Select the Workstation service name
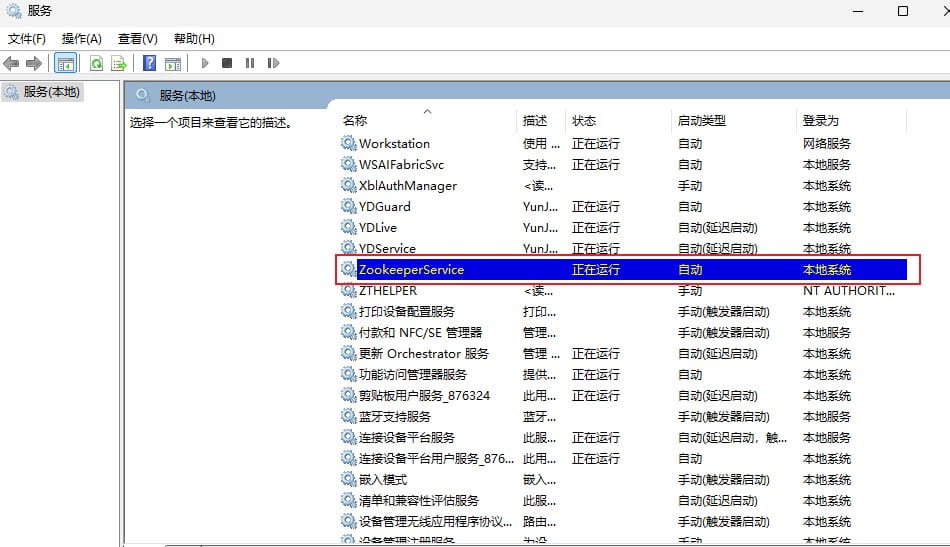 pos(394,144)
